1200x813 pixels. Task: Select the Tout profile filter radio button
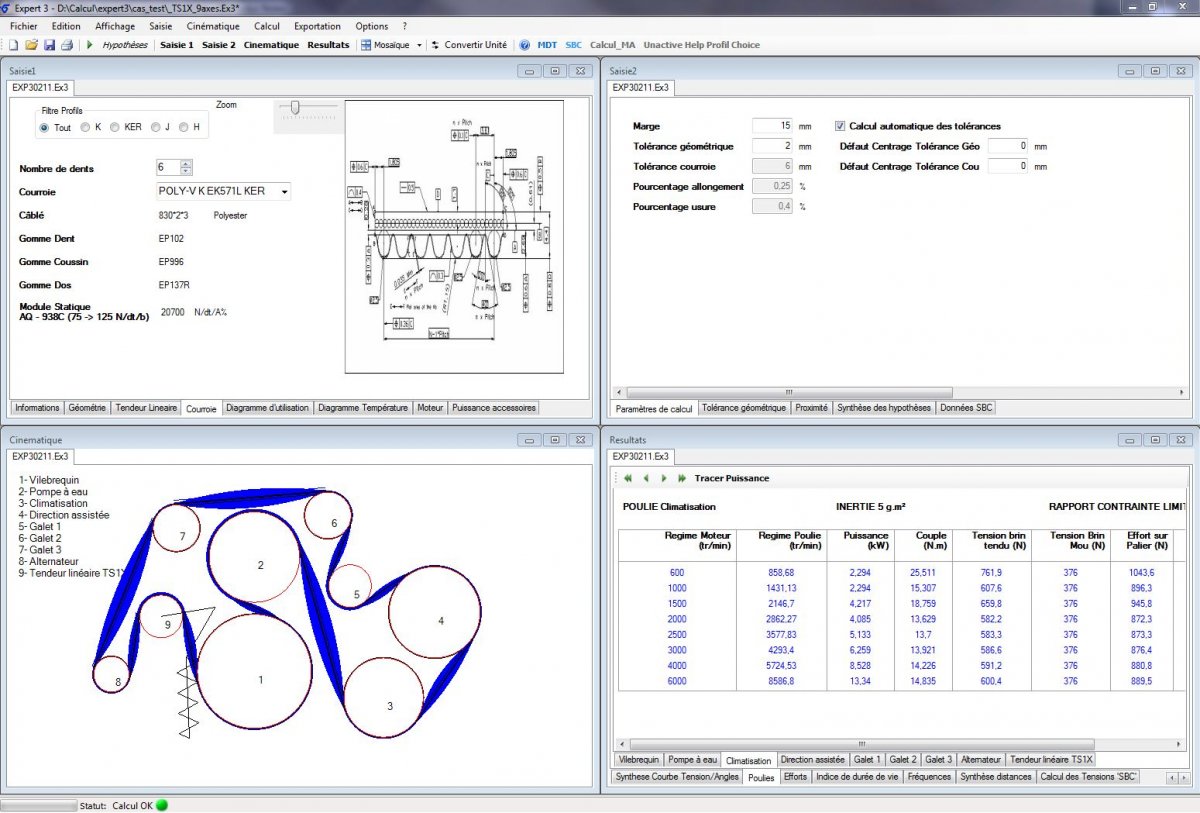coord(44,128)
